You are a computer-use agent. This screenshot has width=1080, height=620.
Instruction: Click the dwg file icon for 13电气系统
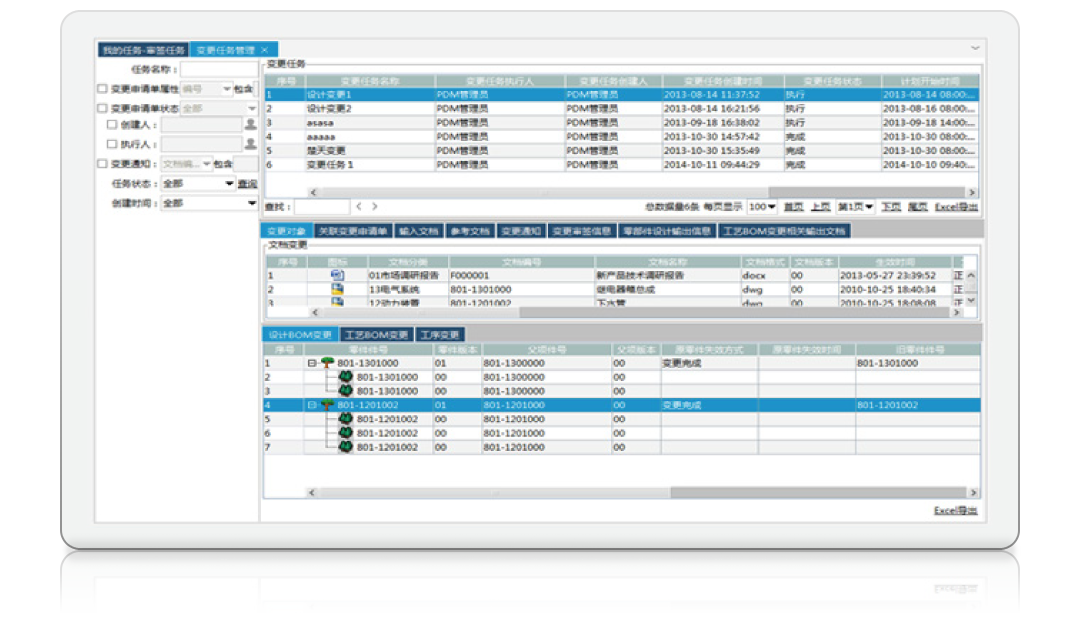pyautogui.click(x=337, y=289)
